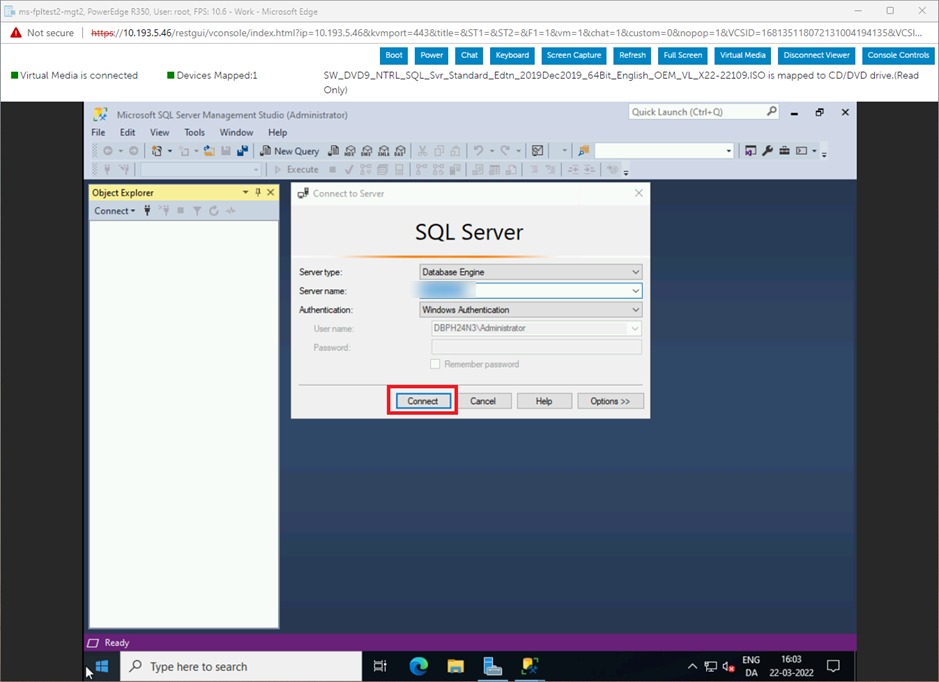Click the Open File folder icon
The image size is (939, 682).
pos(209,151)
